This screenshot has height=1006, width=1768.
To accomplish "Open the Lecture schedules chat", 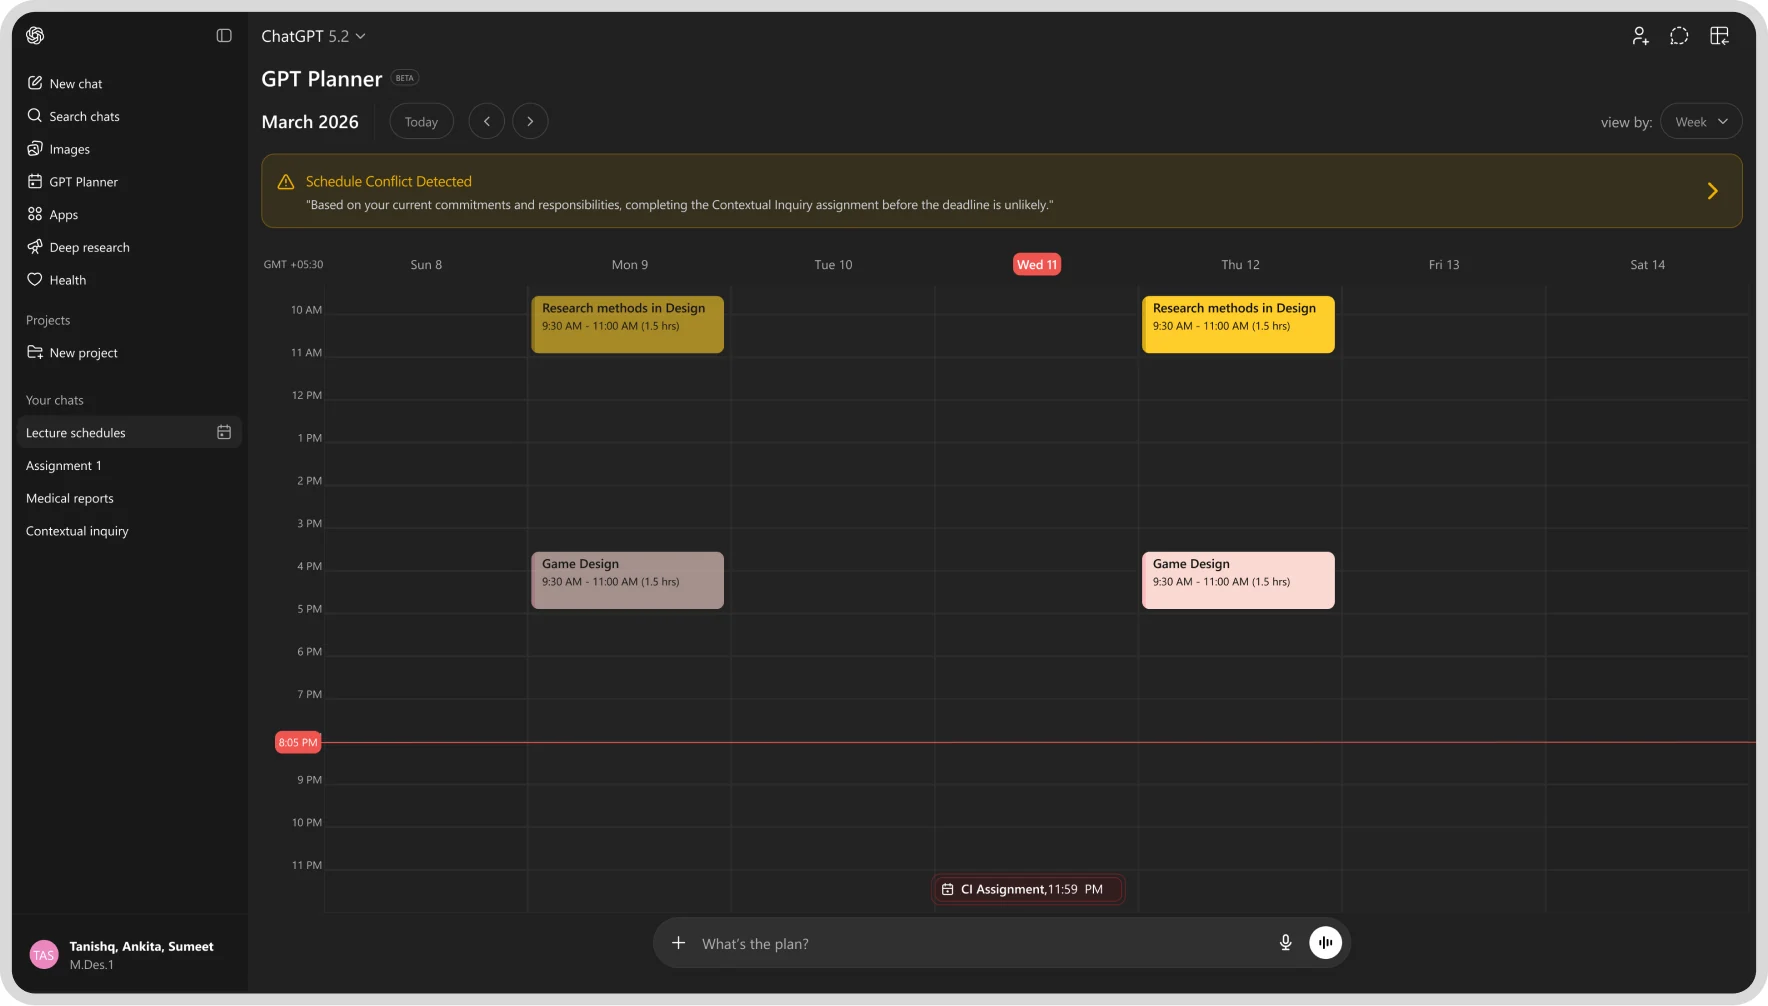I will tap(129, 433).
